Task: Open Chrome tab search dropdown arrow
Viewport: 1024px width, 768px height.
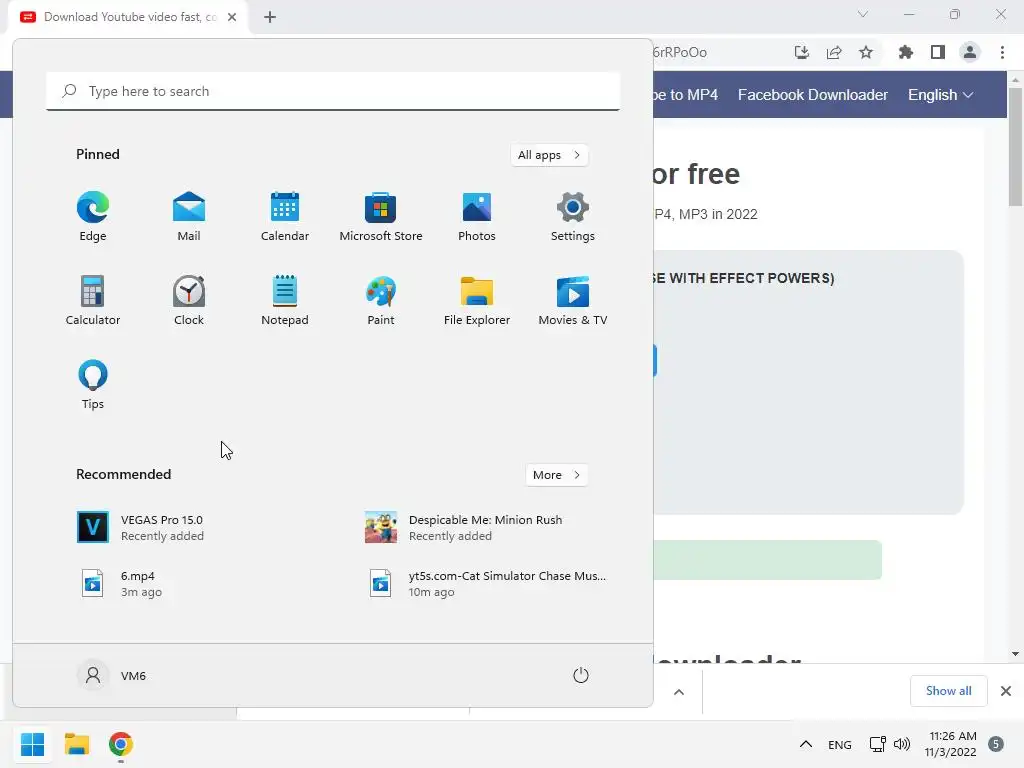Action: 863,14
